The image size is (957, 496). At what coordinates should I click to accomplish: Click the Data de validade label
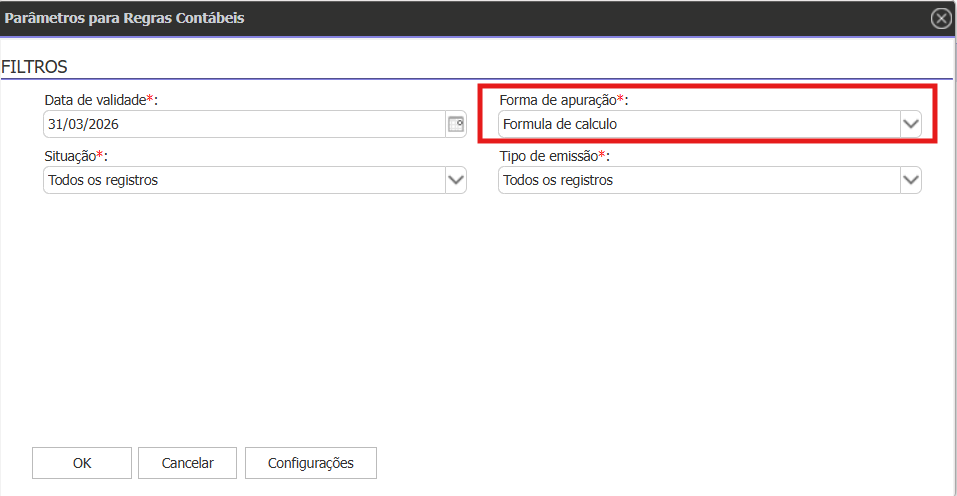[96, 100]
